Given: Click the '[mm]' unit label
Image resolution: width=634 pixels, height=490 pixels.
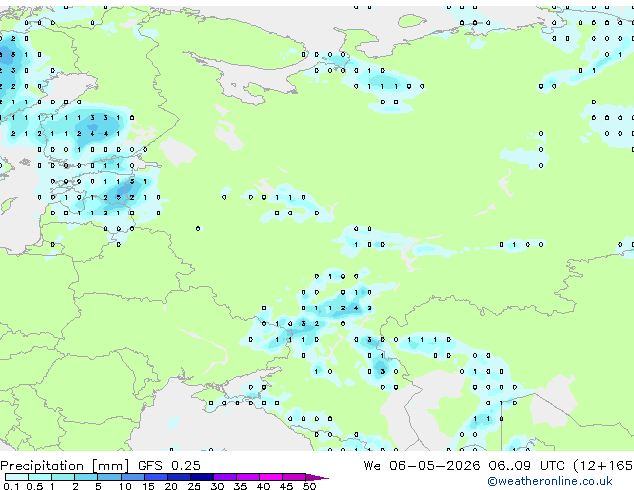Looking at the screenshot, I should [x=110, y=466].
